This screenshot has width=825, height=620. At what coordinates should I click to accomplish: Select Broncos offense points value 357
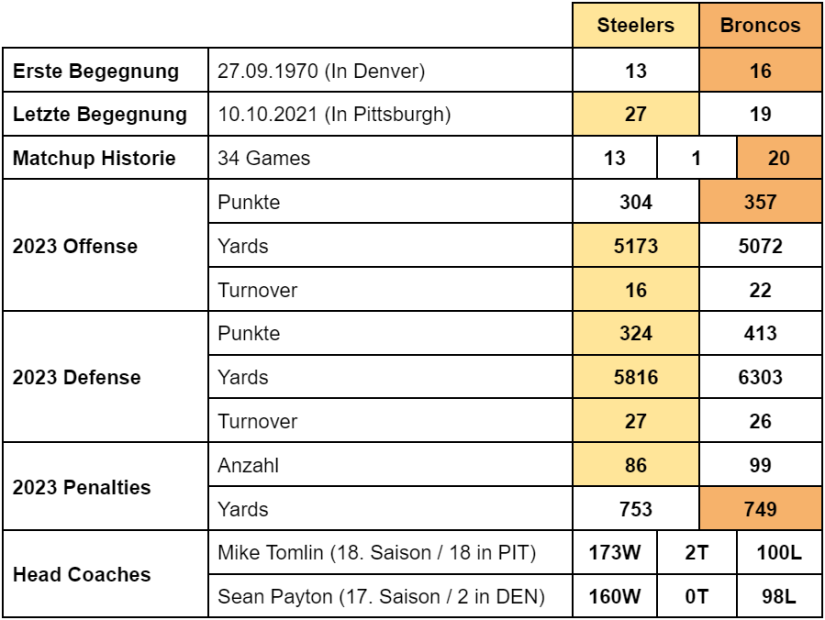[760, 202]
